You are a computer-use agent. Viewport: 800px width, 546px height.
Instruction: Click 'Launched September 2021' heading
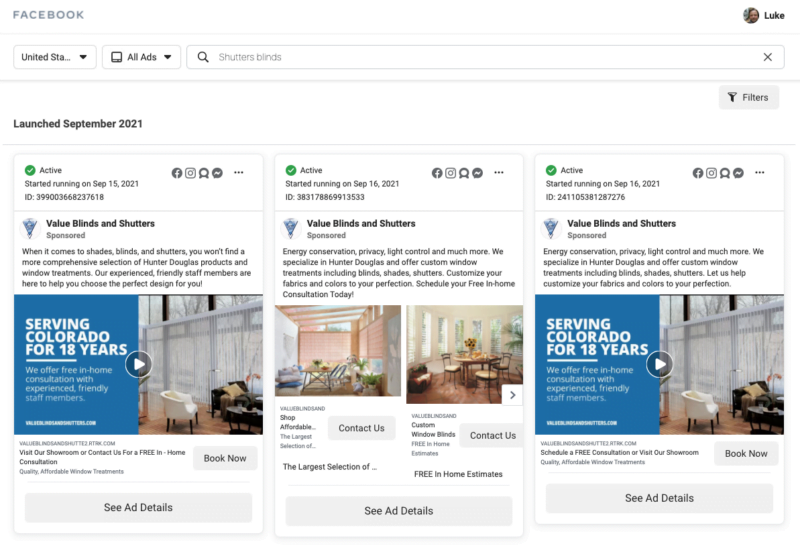[78, 123]
